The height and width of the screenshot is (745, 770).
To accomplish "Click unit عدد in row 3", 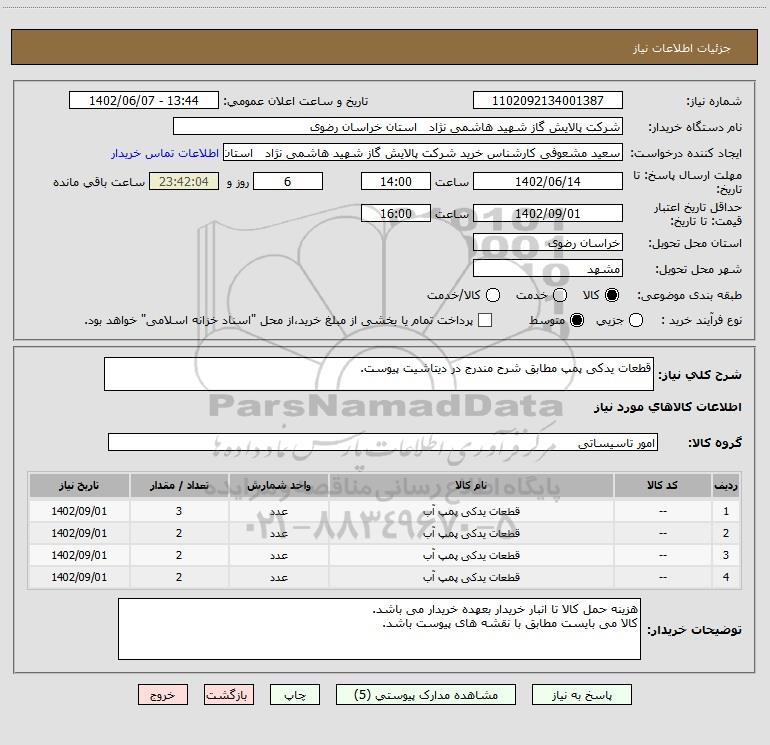I will [278, 555].
